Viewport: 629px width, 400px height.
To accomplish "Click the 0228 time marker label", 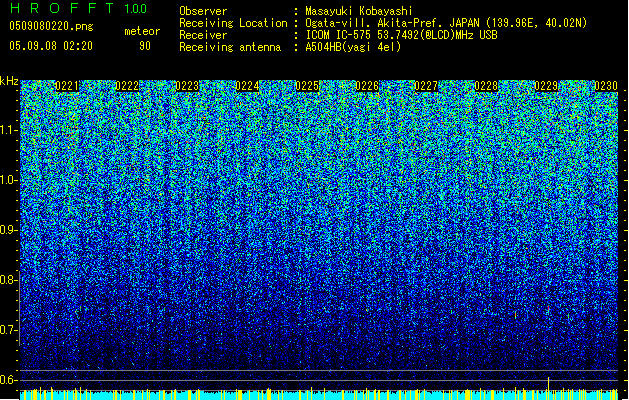I will point(486,86).
